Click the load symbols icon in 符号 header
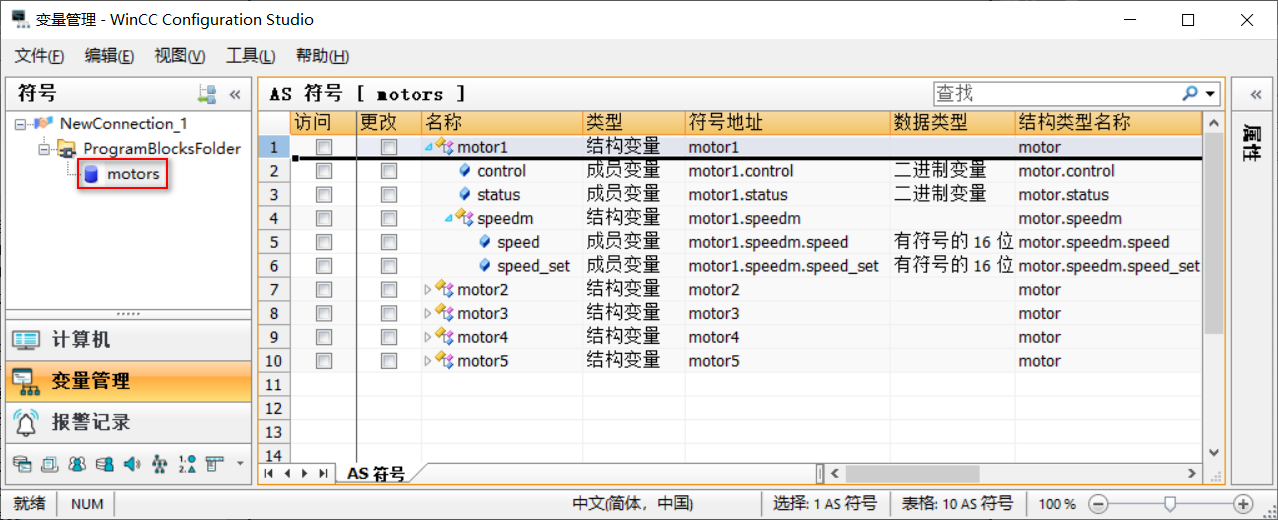This screenshot has height=520, width=1278. [x=207, y=94]
